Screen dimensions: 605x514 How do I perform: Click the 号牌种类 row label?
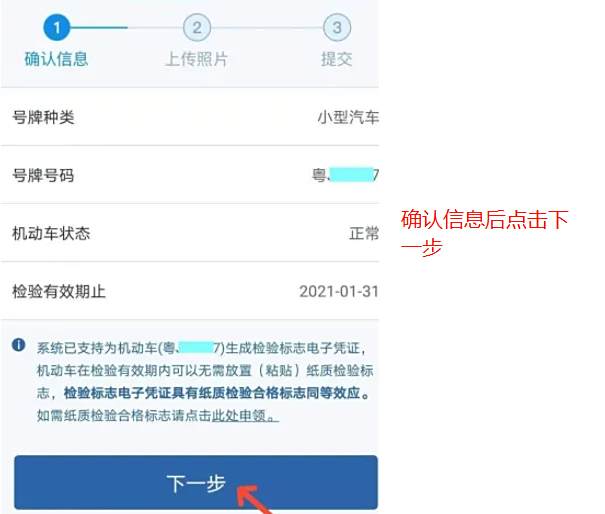(x=43, y=117)
